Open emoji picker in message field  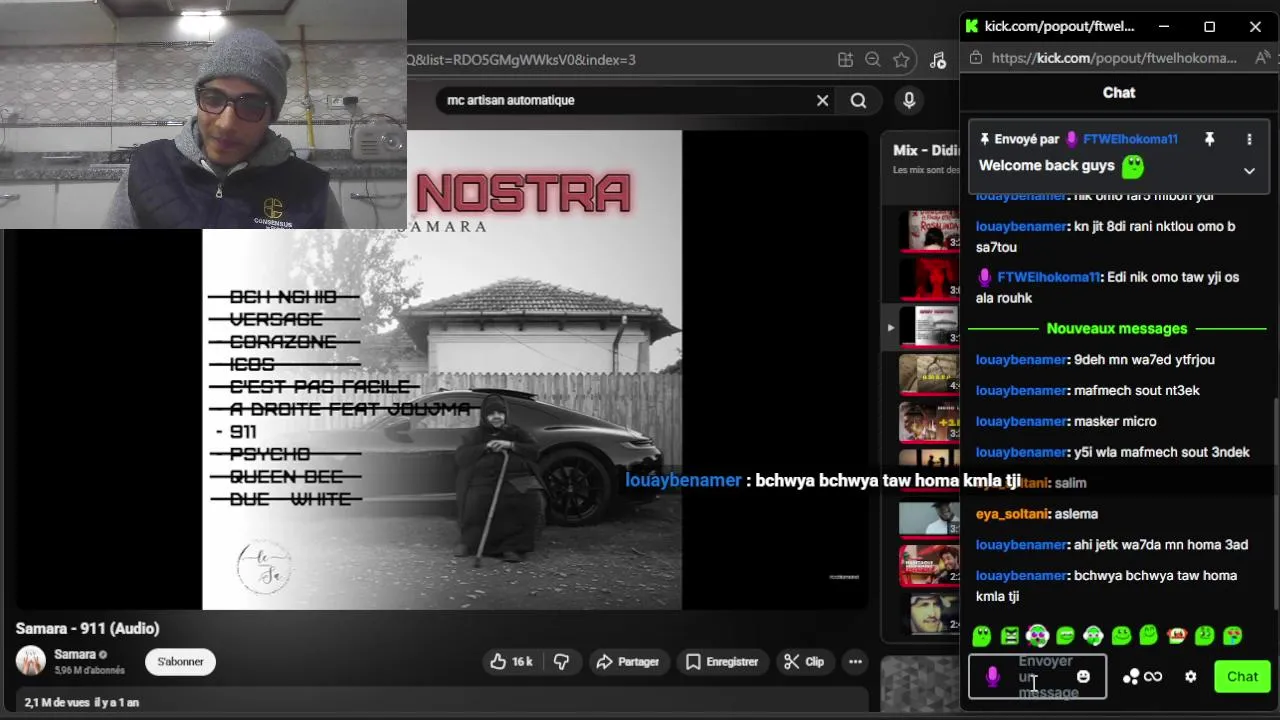click(x=1083, y=677)
